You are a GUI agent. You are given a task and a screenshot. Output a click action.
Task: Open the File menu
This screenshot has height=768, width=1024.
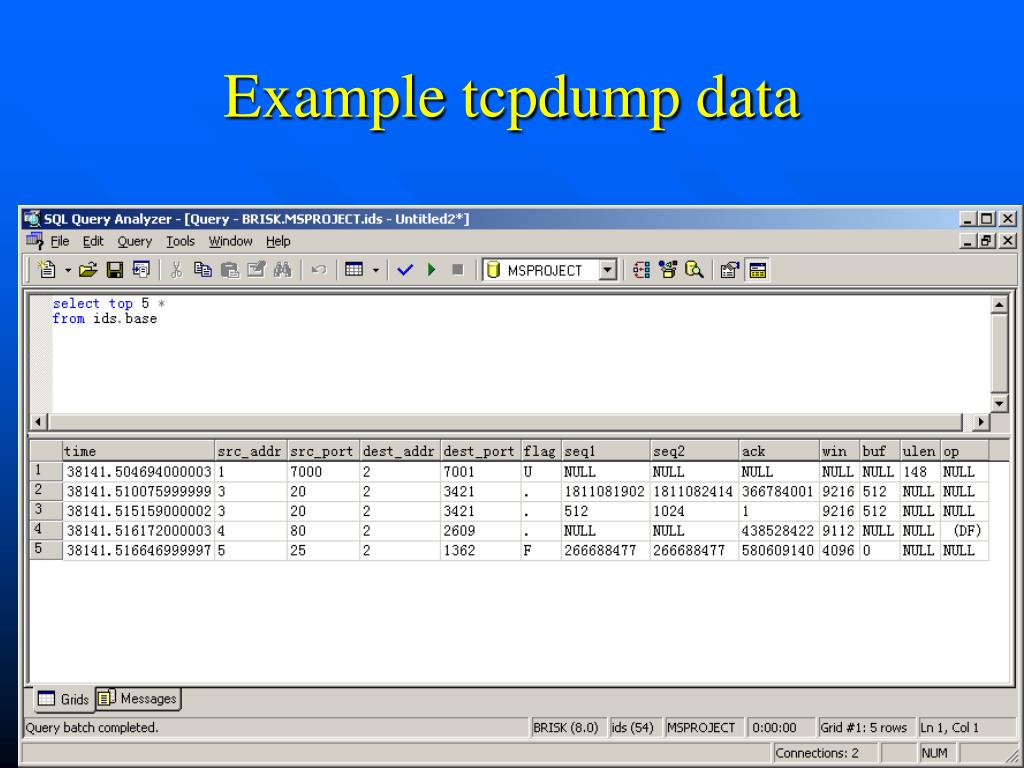[59, 242]
